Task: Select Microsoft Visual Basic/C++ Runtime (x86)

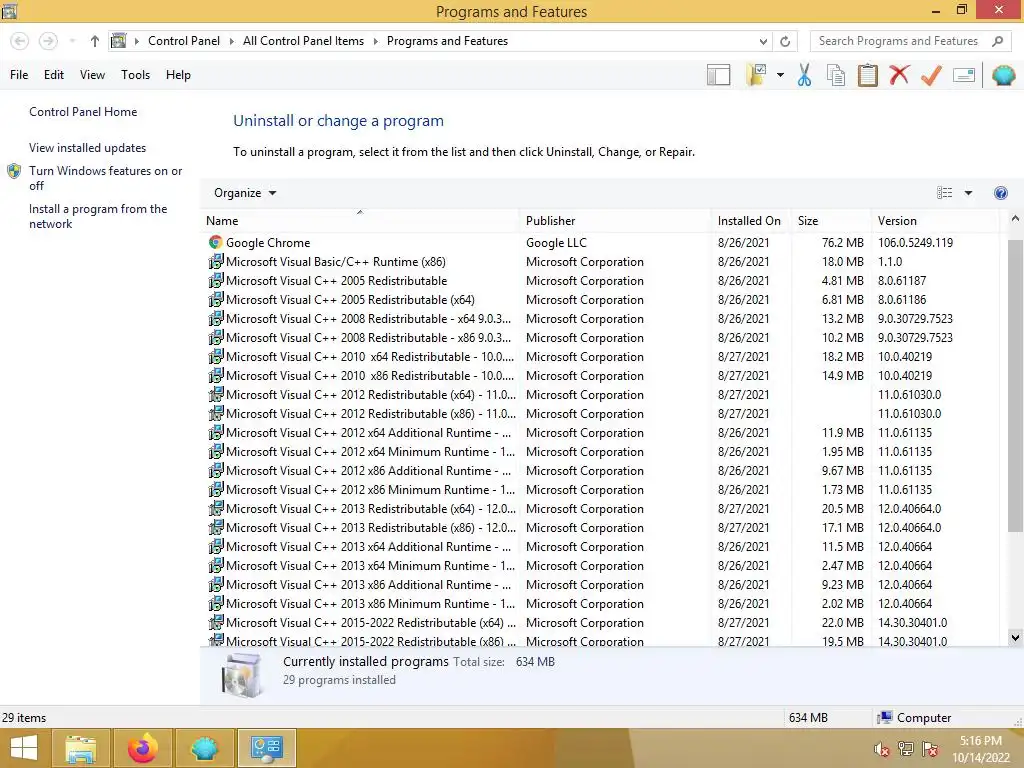Action: 603,262
